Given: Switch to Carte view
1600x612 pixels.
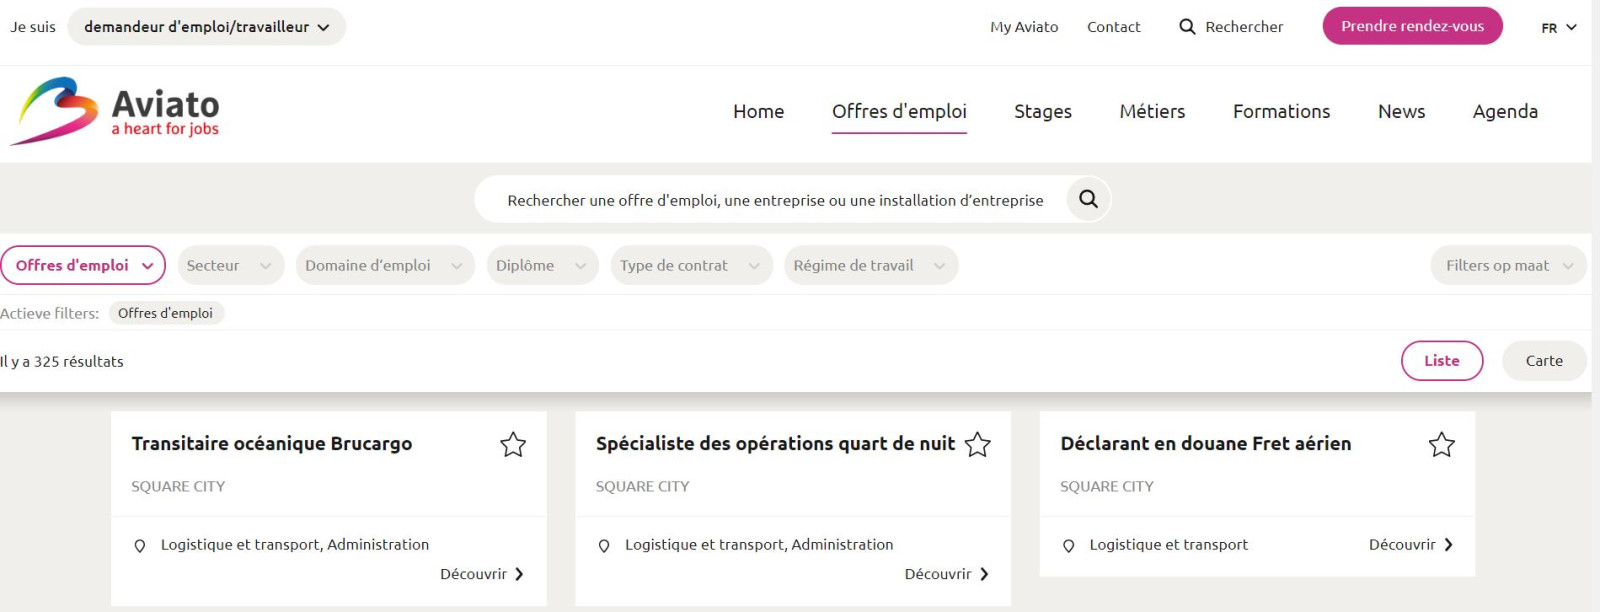Looking at the screenshot, I should point(1544,361).
